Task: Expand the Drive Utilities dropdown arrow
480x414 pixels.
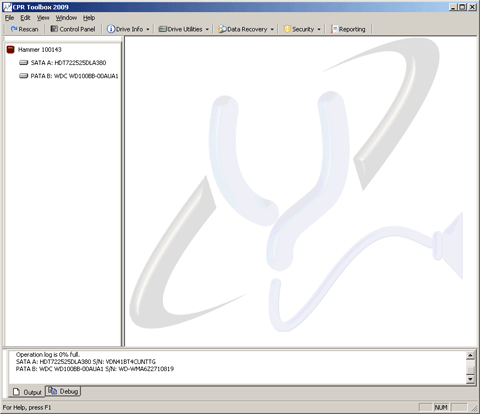Action: pyautogui.click(x=207, y=29)
